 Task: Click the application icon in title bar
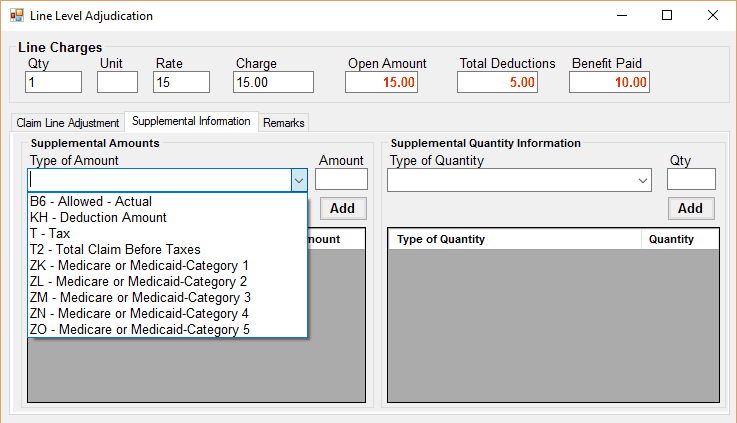pos(16,16)
